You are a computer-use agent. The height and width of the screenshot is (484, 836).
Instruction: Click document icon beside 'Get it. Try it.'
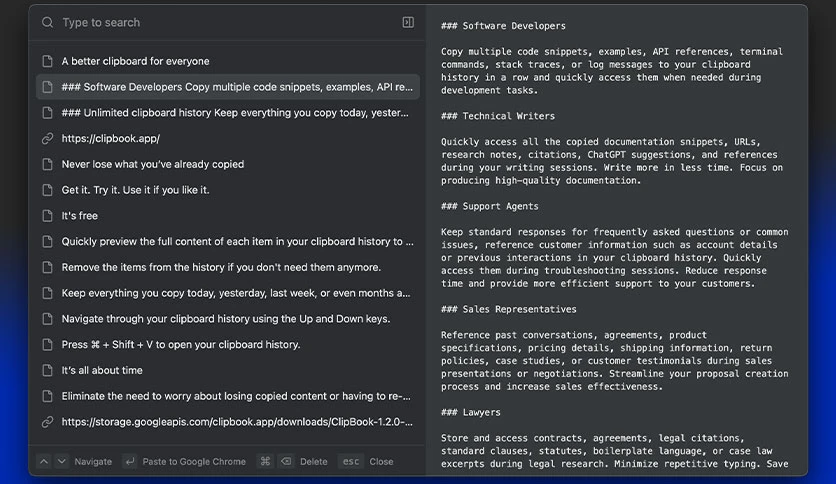point(47,190)
